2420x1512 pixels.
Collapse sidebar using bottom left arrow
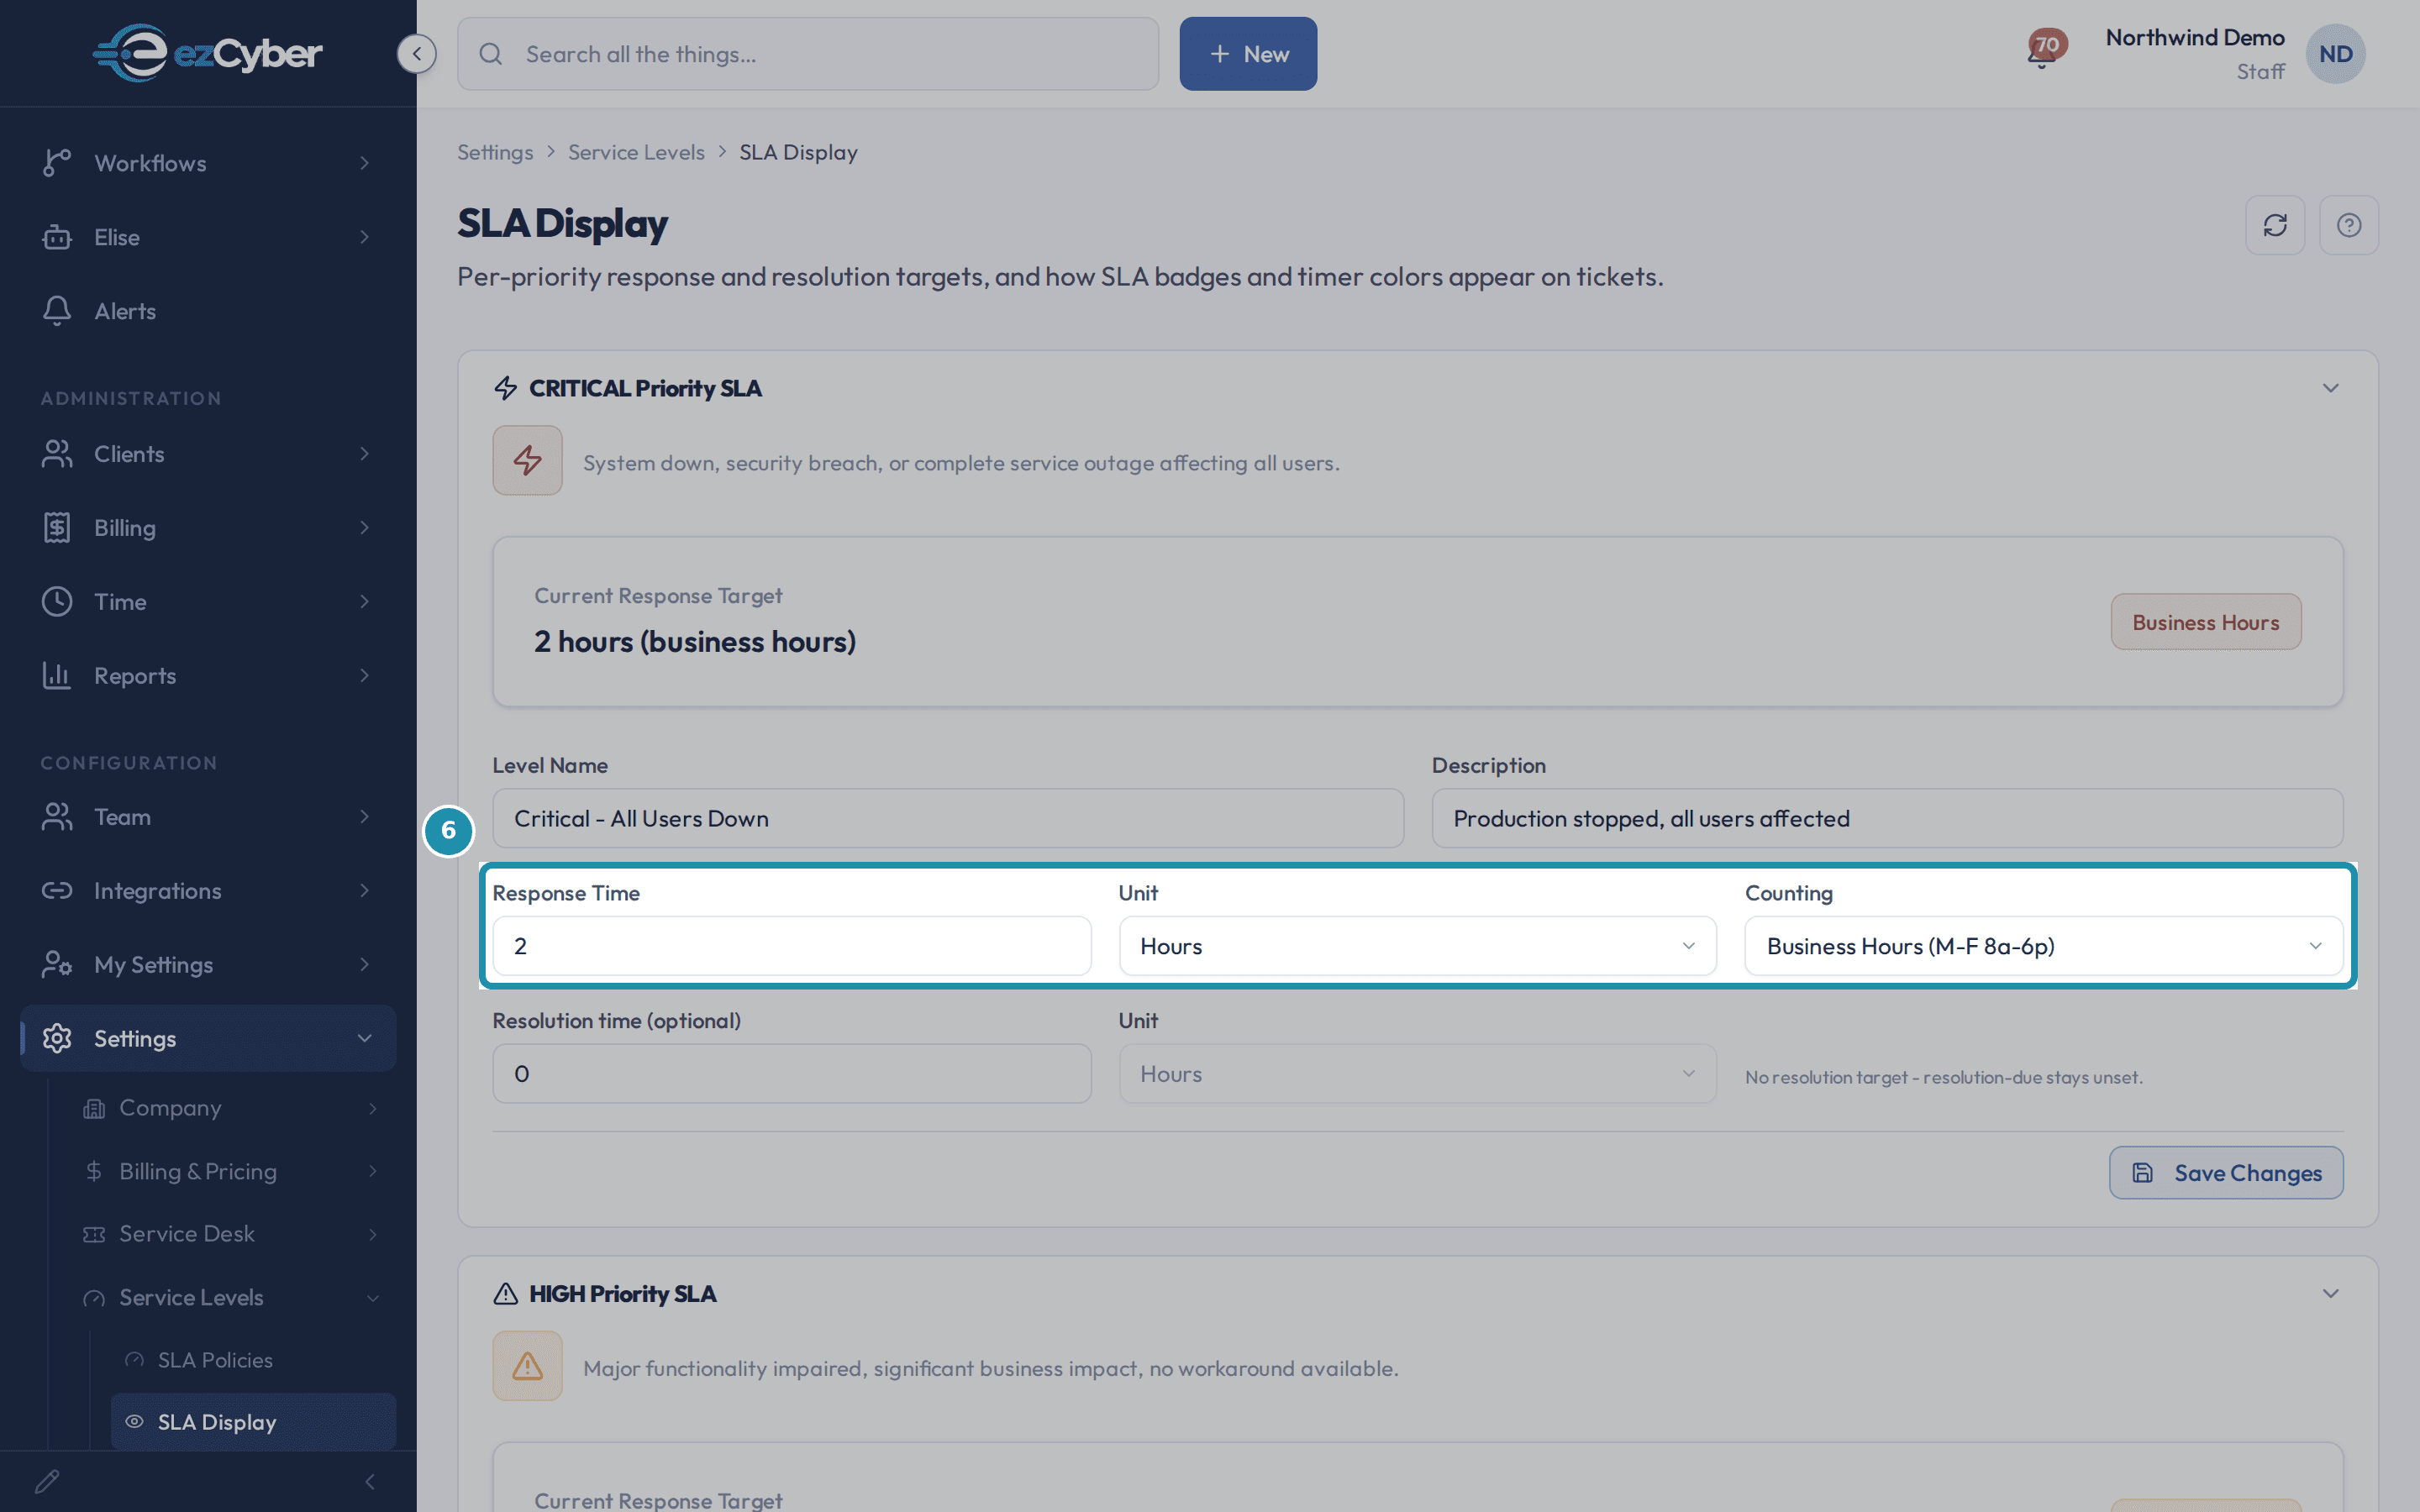[x=370, y=1481]
